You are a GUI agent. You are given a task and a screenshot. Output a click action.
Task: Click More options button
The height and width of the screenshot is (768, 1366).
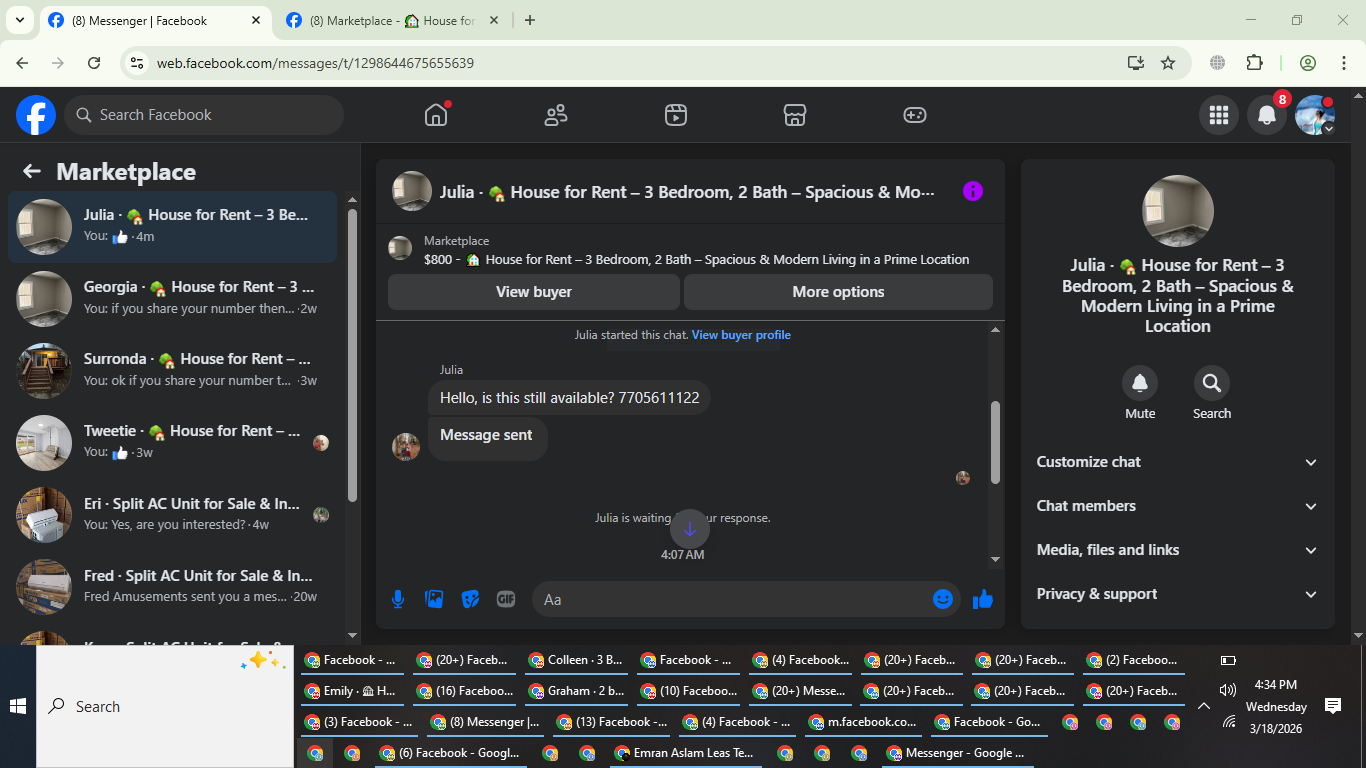pyautogui.click(x=838, y=292)
